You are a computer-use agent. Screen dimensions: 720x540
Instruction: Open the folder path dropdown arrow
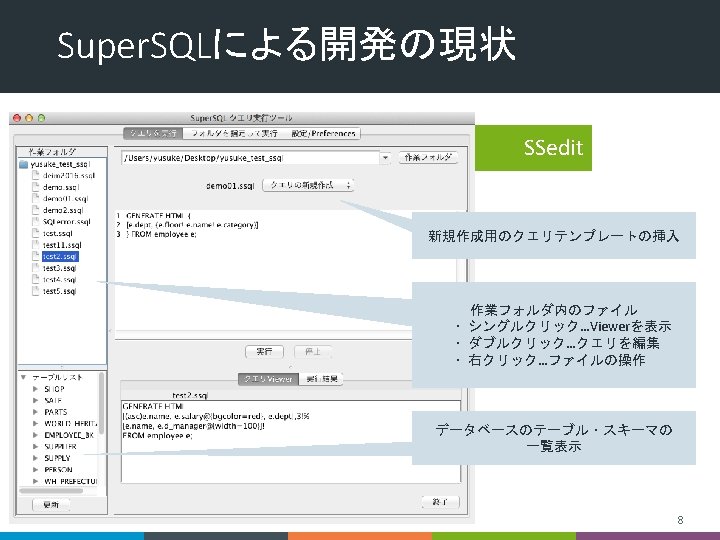[386, 158]
